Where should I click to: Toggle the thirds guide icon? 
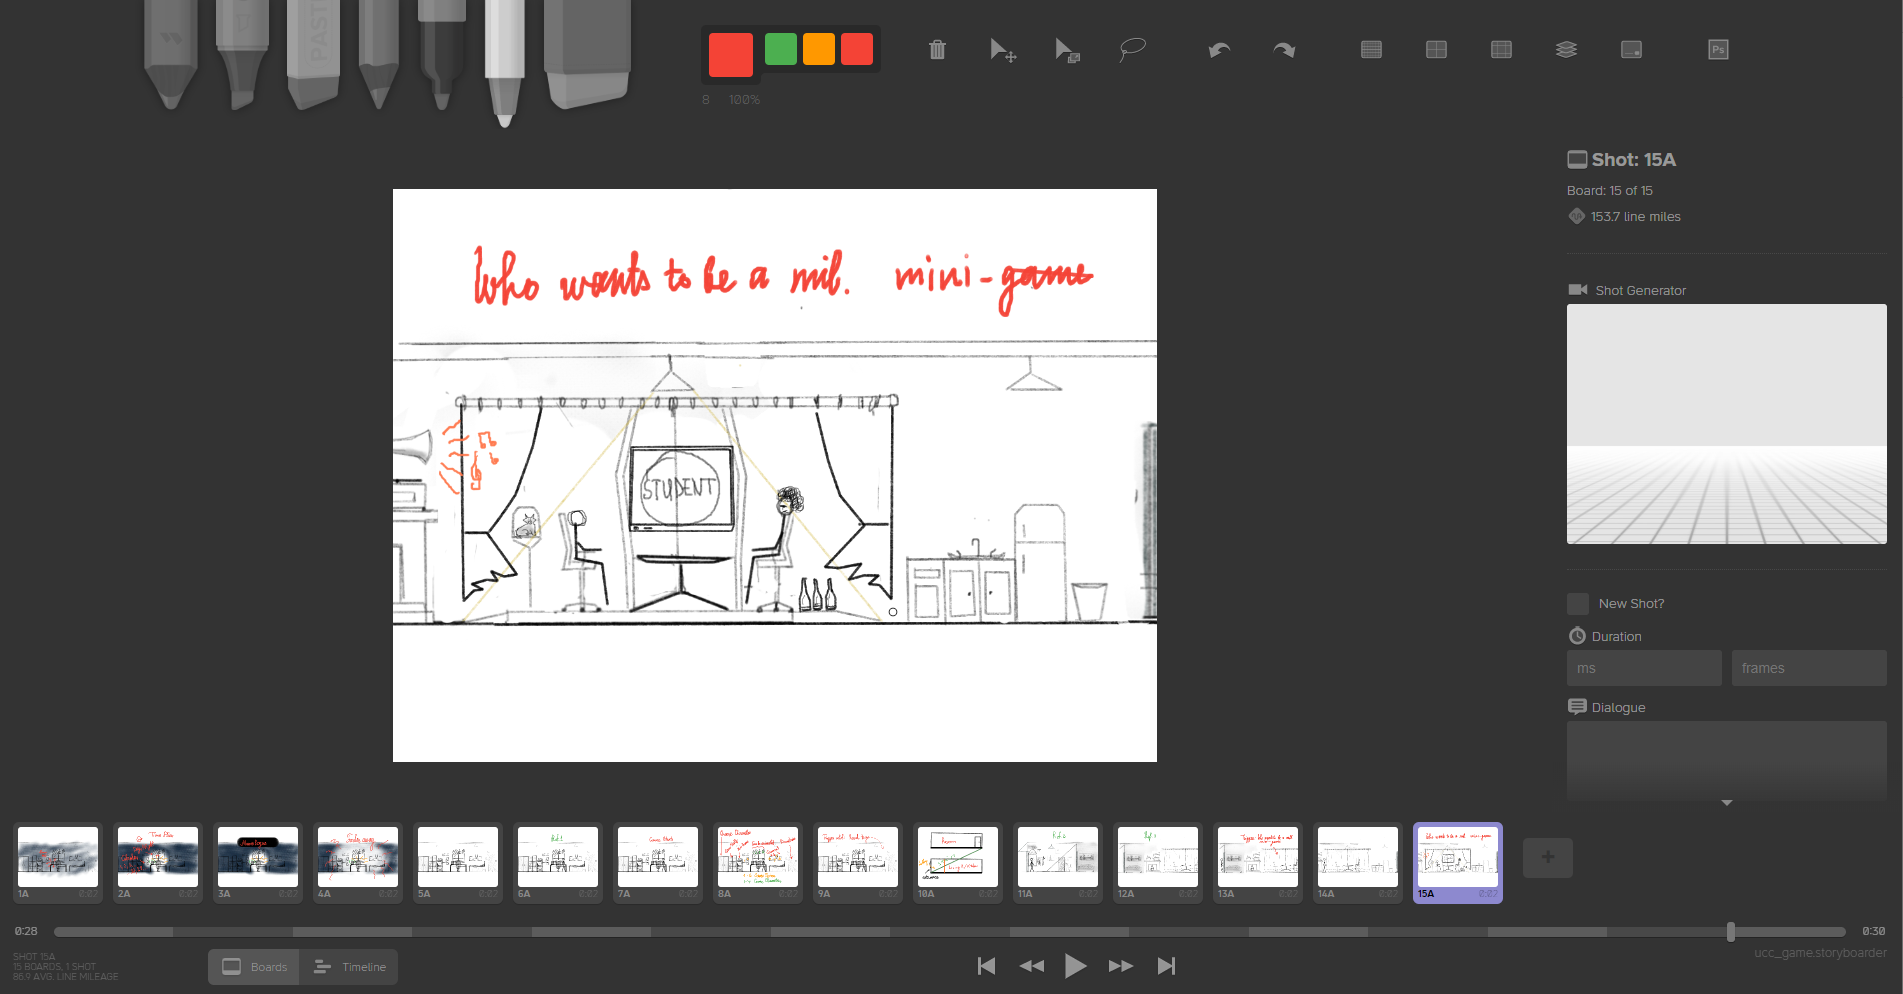1501,49
